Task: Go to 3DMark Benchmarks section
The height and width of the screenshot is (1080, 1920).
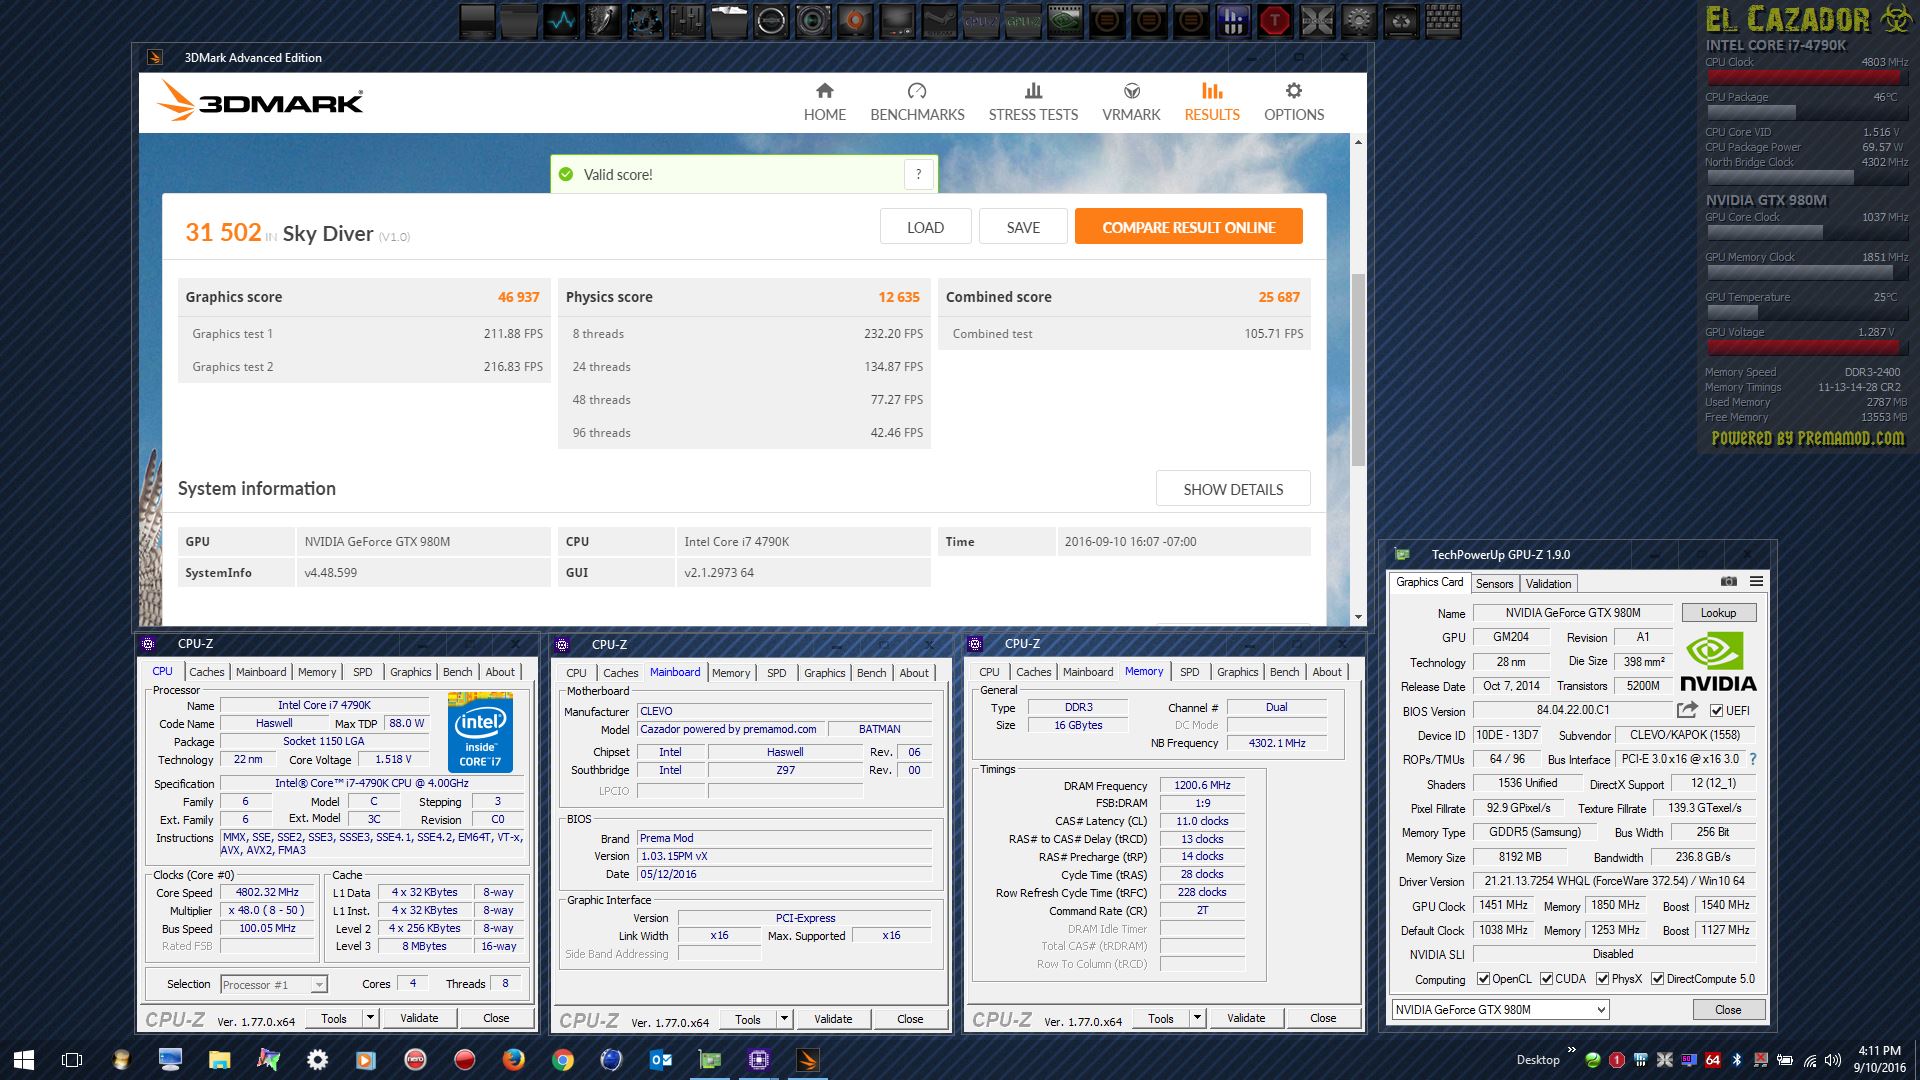Action: click(x=917, y=102)
